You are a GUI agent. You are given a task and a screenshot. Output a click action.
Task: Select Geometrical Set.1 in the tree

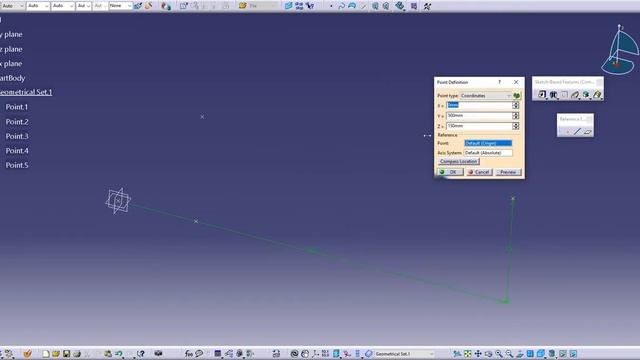click(x=26, y=92)
